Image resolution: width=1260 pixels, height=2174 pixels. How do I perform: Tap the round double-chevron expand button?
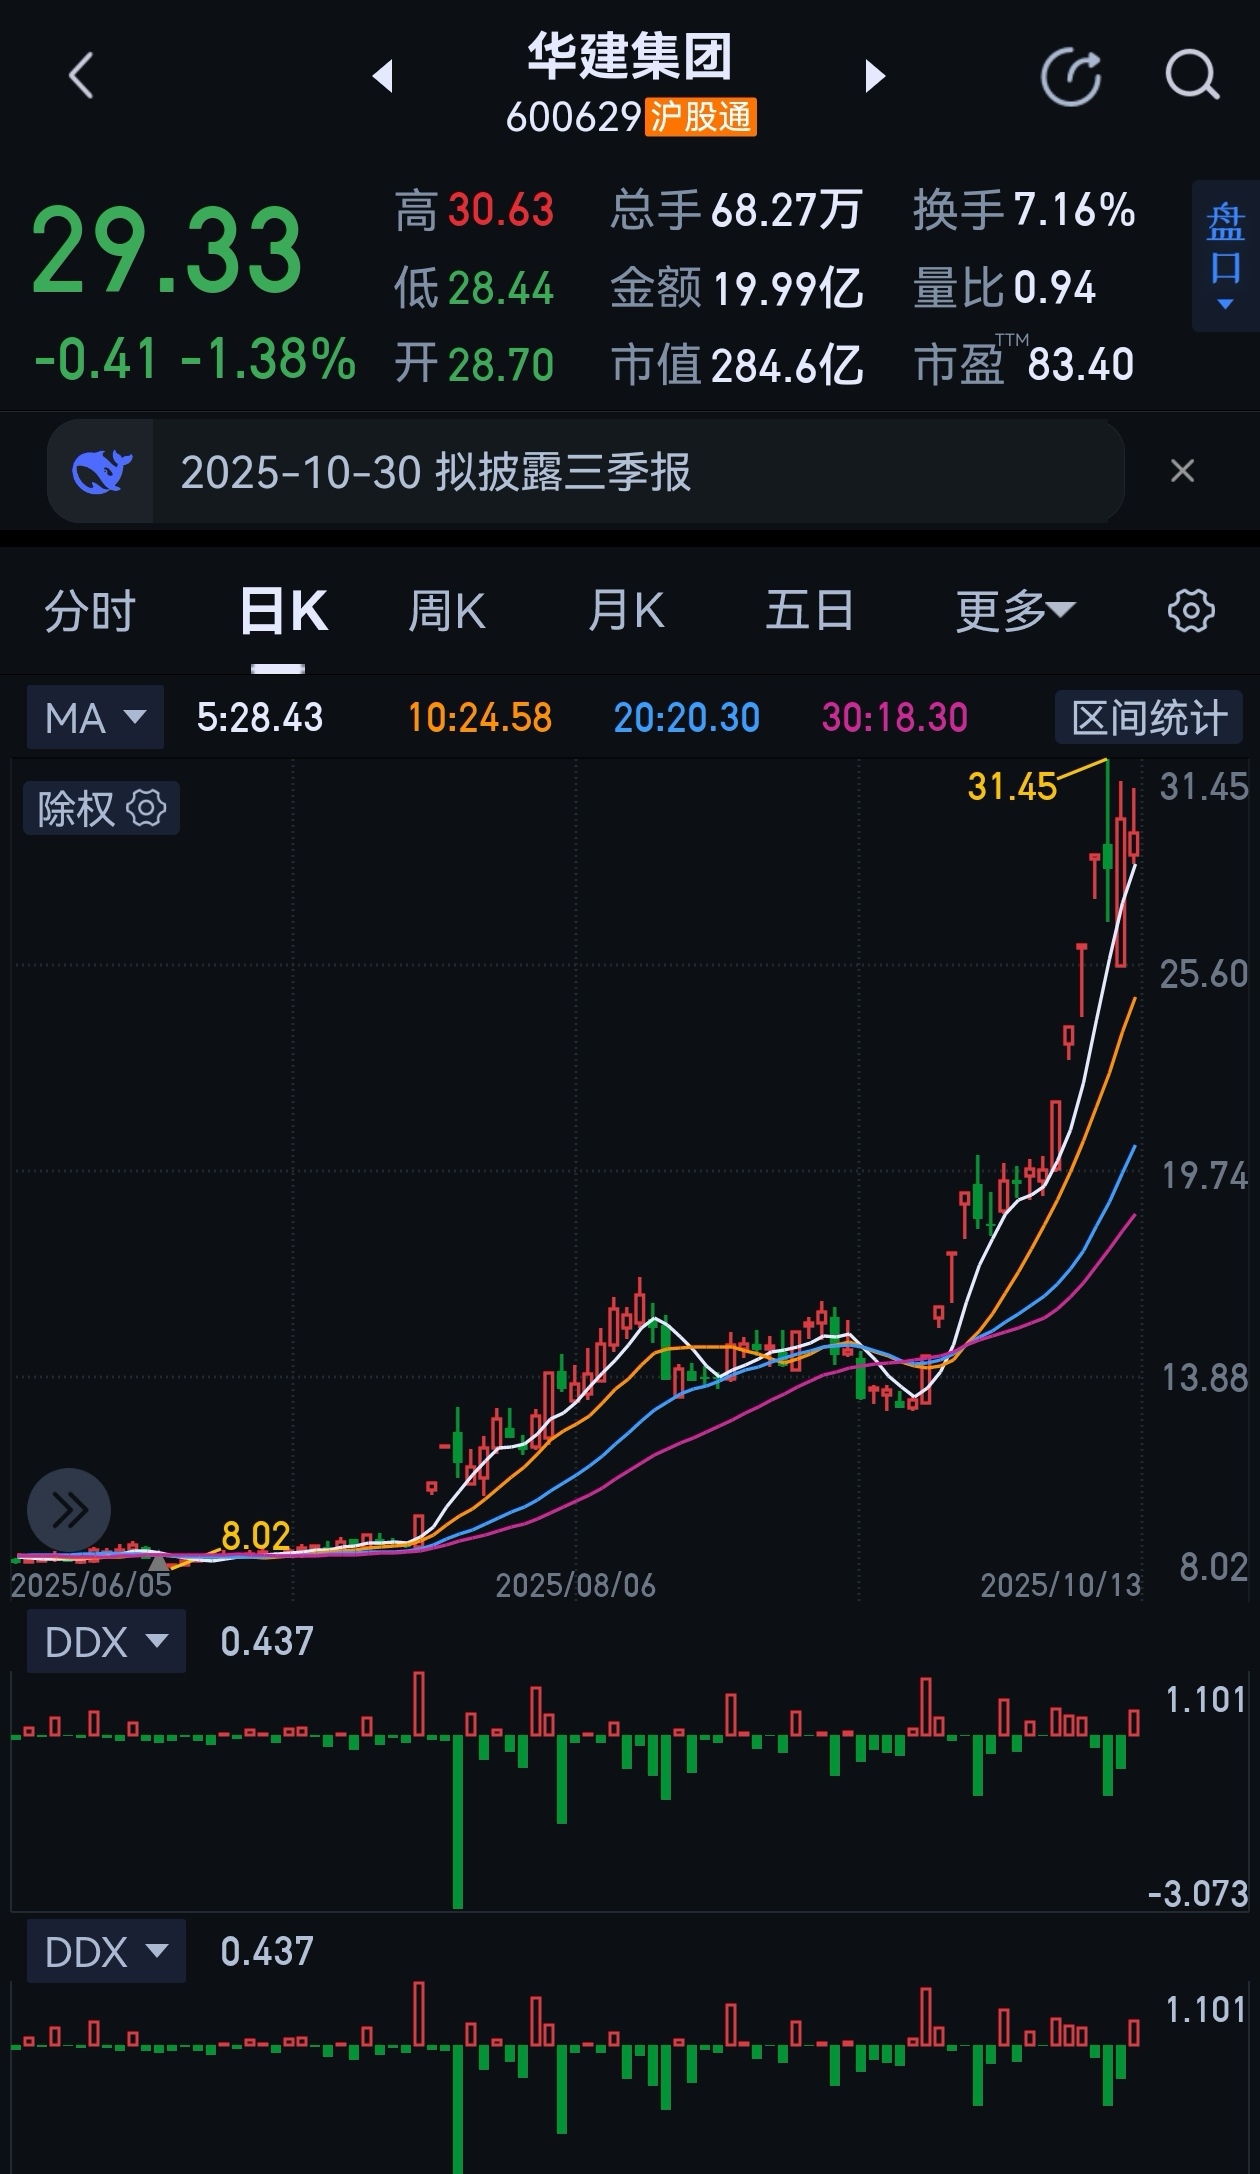pyautogui.click(x=69, y=1510)
